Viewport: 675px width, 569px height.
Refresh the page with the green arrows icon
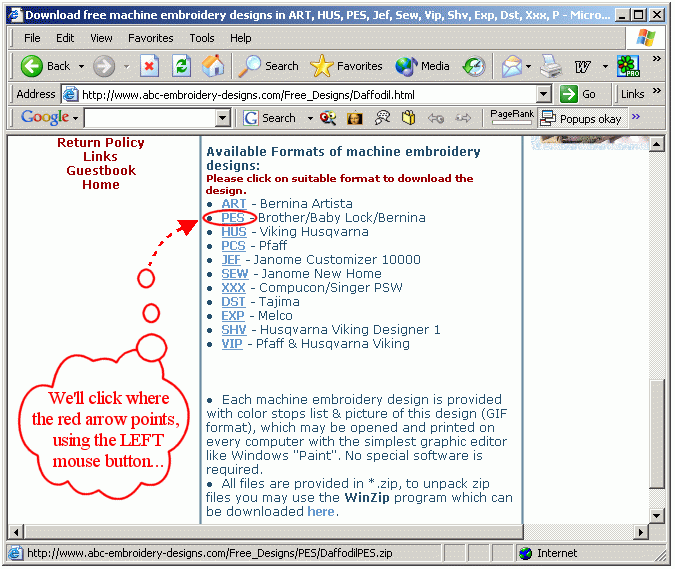click(181, 66)
